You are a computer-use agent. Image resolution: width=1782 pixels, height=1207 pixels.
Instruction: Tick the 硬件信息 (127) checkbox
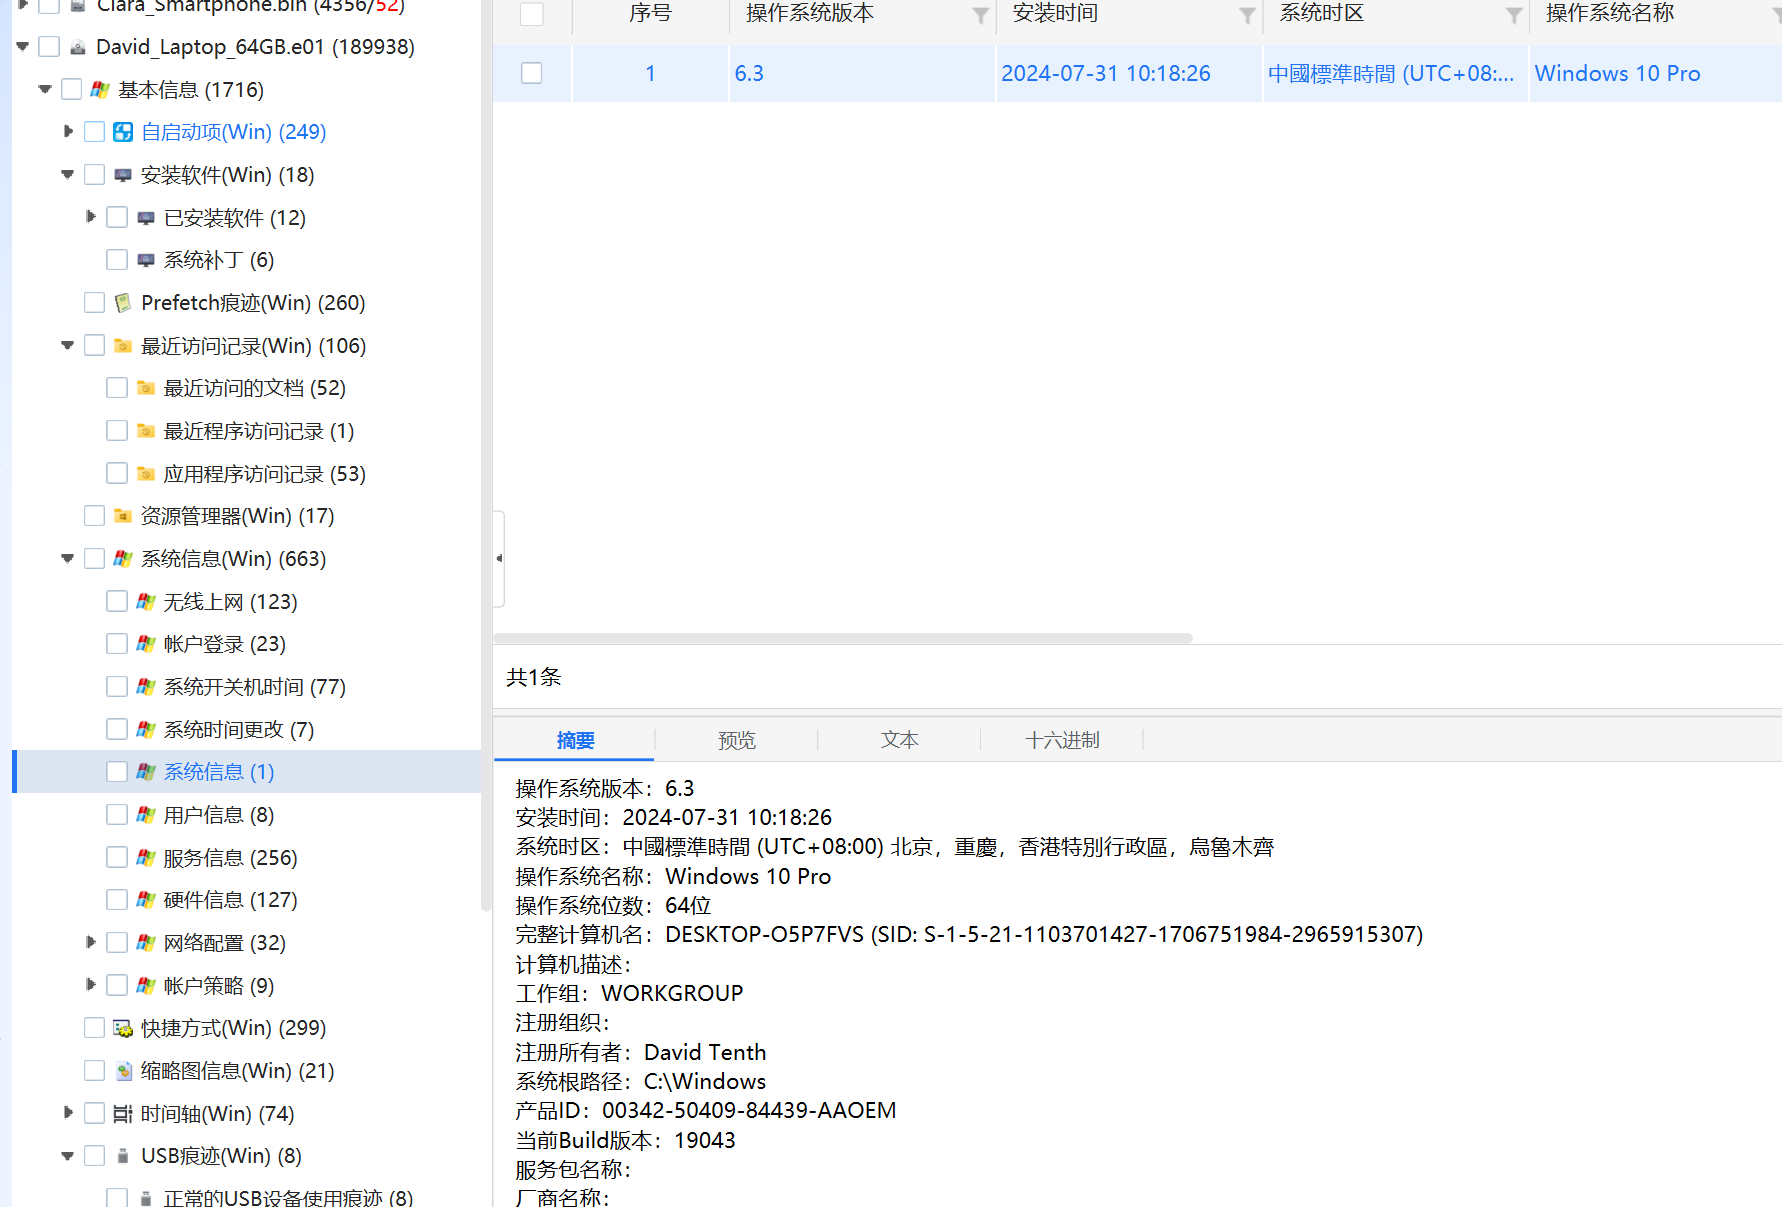pyautogui.click(x=117, y=900)
